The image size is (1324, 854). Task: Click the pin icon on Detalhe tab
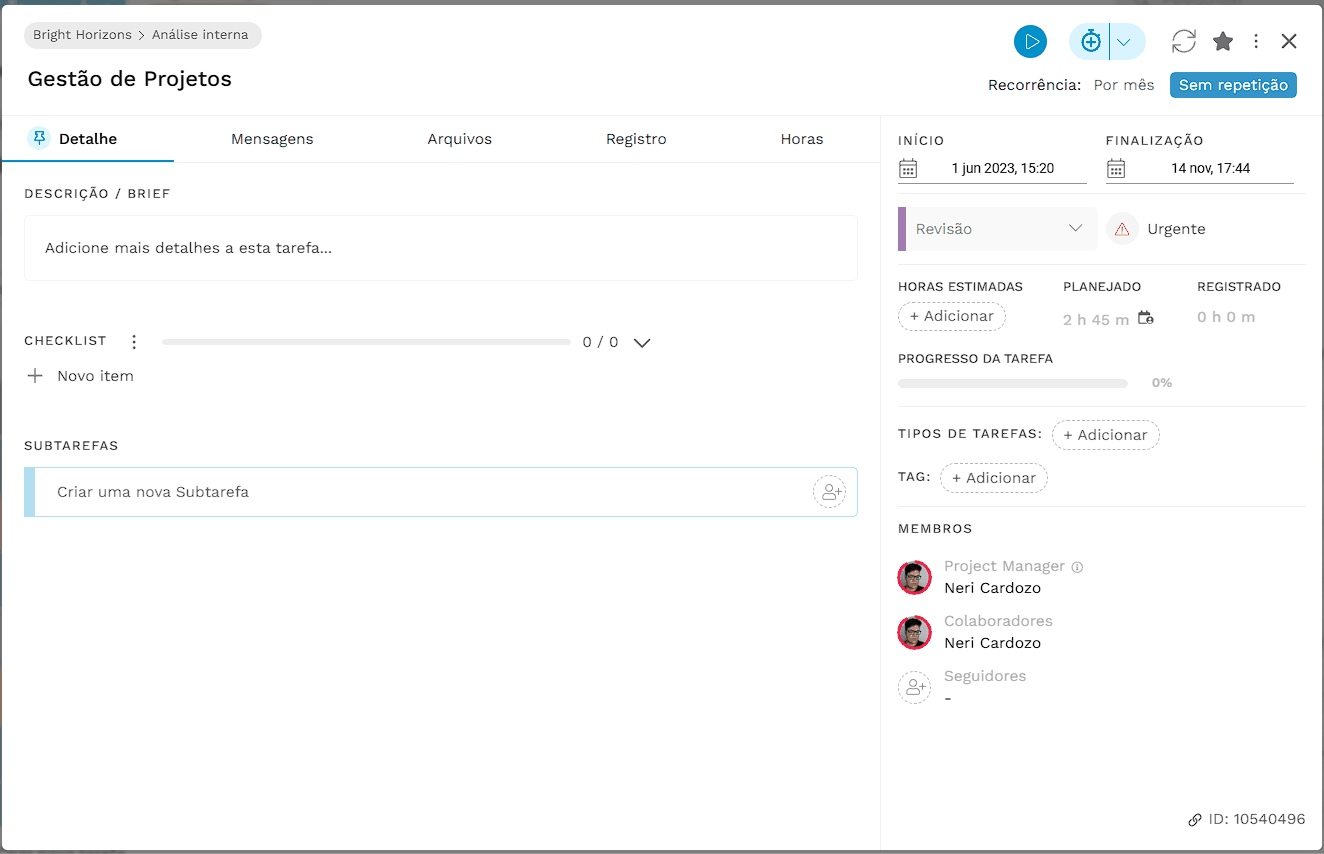pyautogui.click(x=39, y=138)
